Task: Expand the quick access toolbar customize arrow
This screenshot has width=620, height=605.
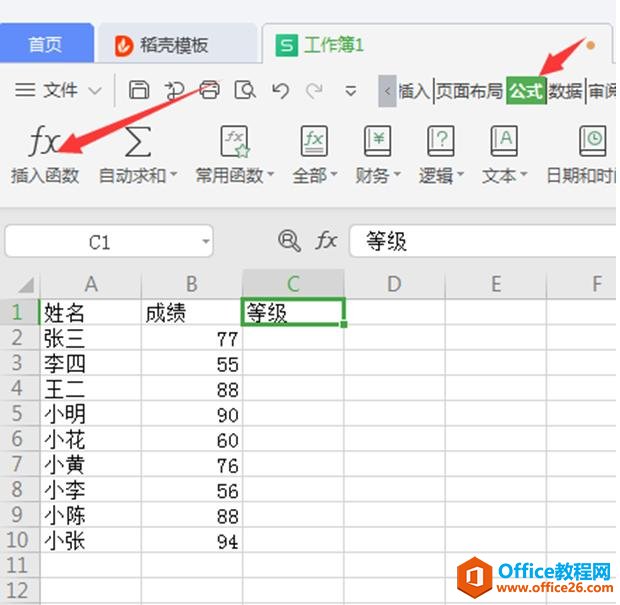Action: [350, 91]
